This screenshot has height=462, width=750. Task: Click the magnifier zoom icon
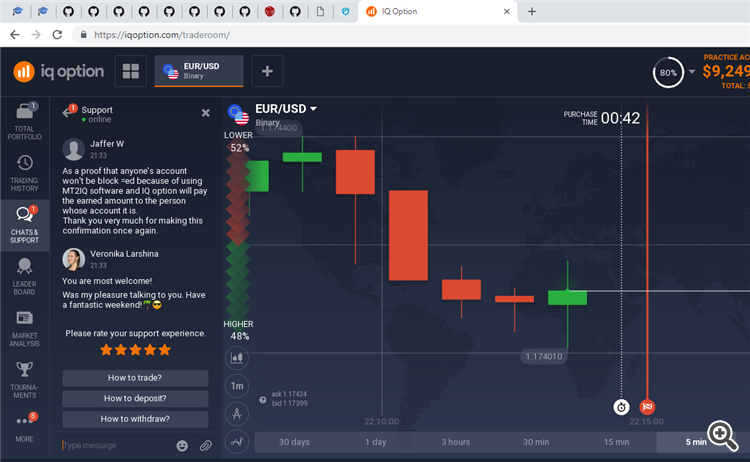tap(723, 436)
